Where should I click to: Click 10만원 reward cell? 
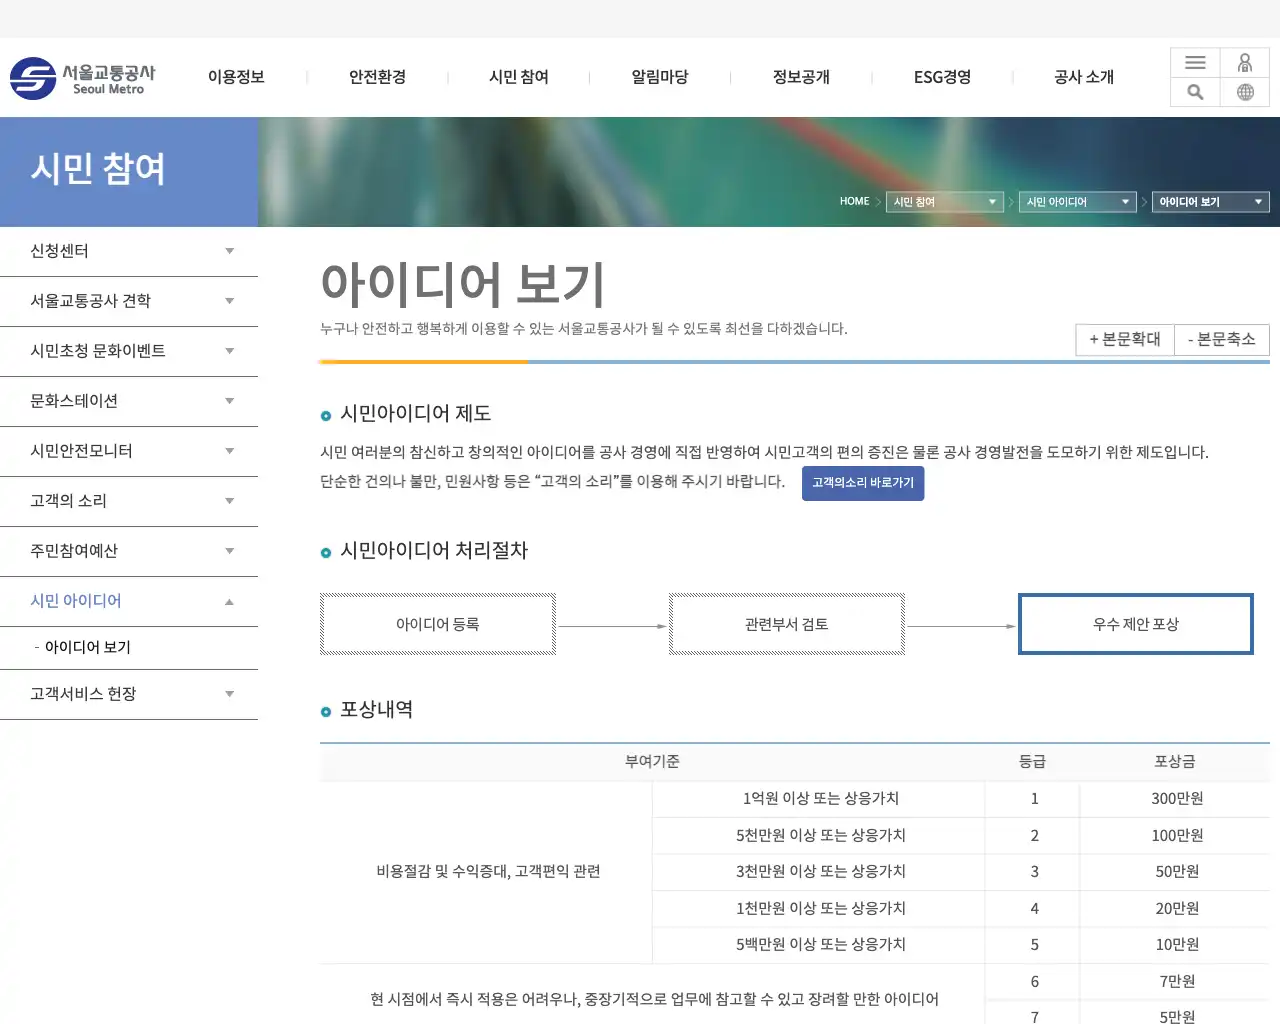pyautogui.click(x=1176, y=945)
